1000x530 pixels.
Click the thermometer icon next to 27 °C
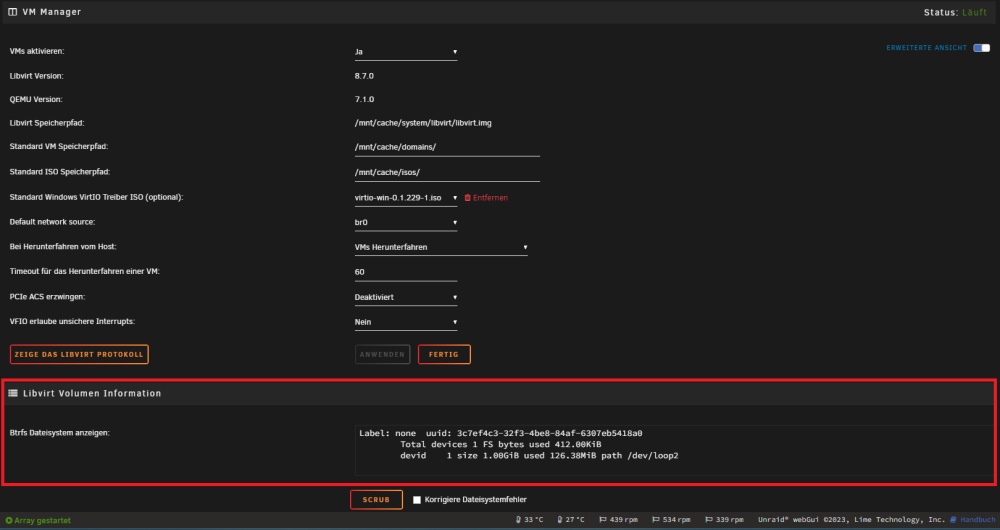click(x=560, y=520)
